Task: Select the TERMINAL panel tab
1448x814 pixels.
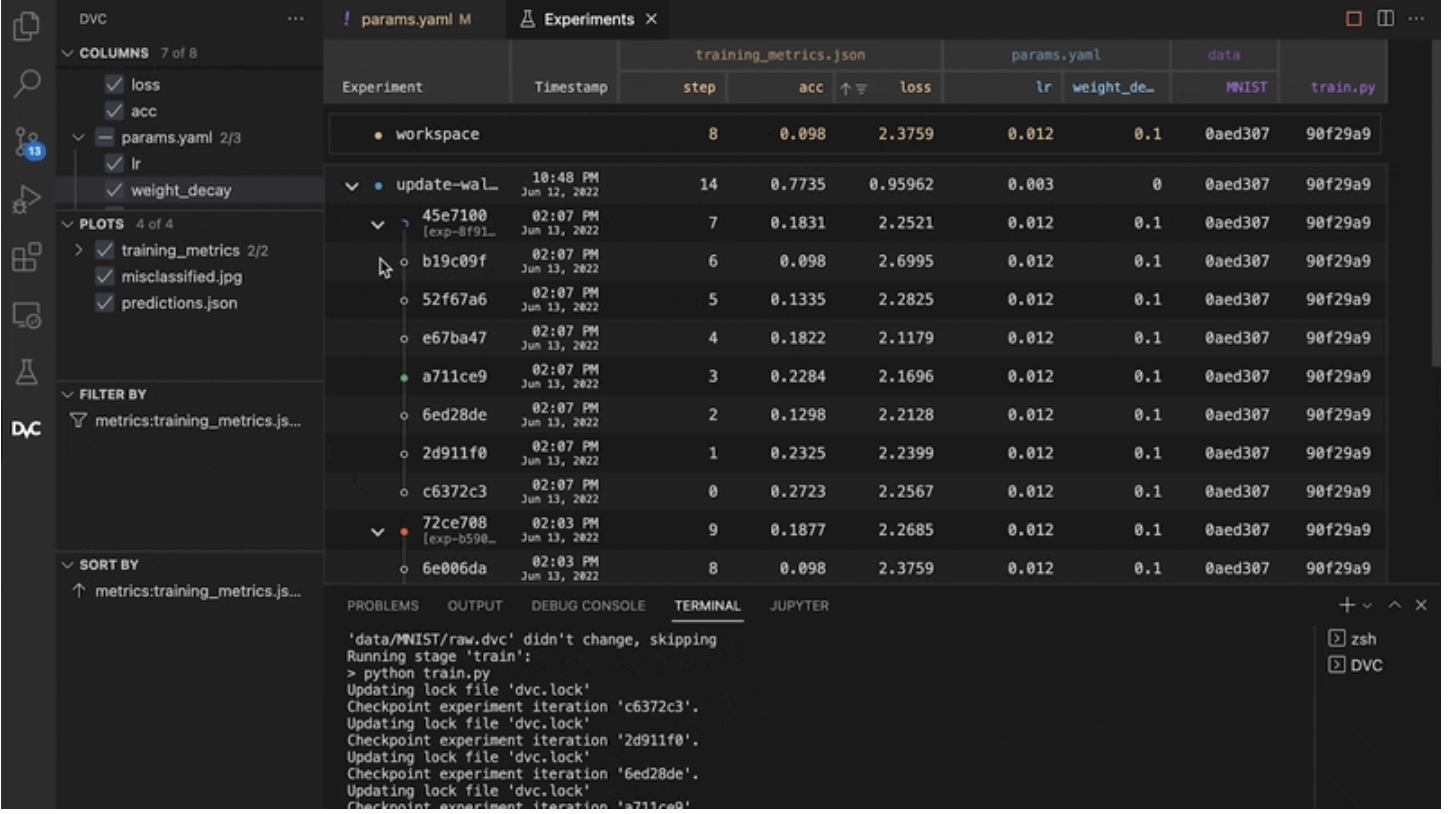Action: click(x=707, y=605)
